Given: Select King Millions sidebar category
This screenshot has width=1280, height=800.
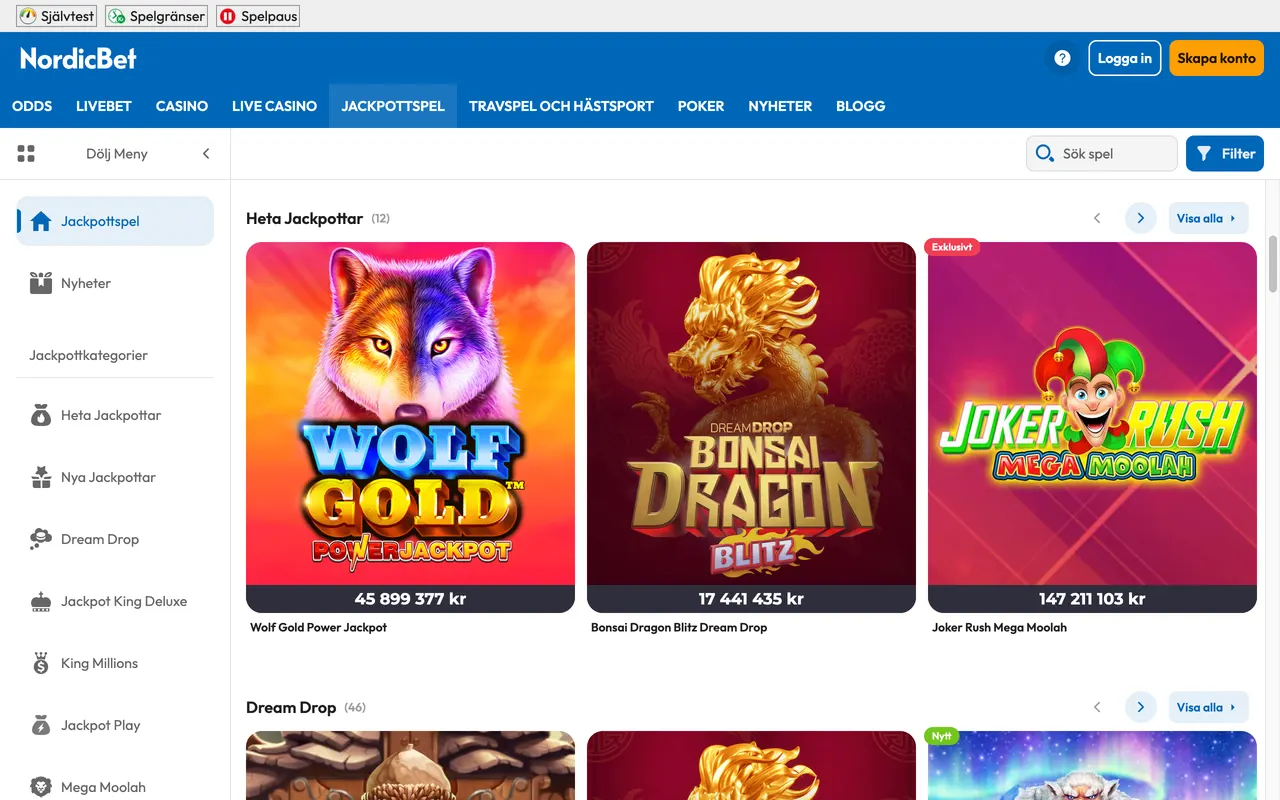Looking at the screenshot, I should [x=115, y=663].
